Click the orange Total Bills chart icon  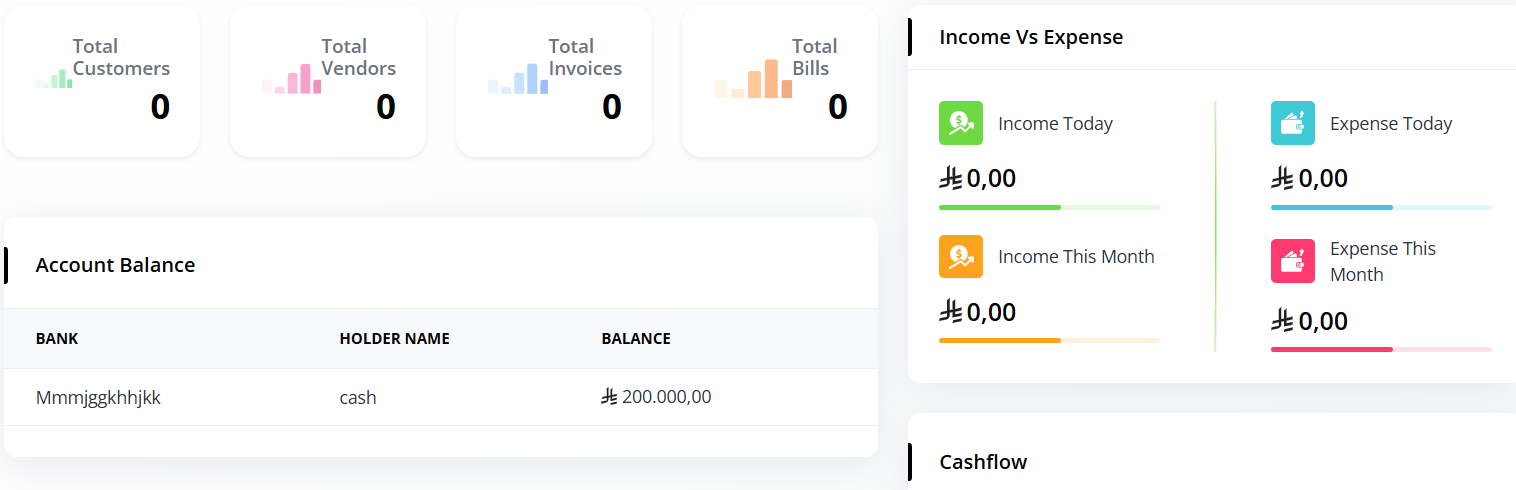pos(753,79)
